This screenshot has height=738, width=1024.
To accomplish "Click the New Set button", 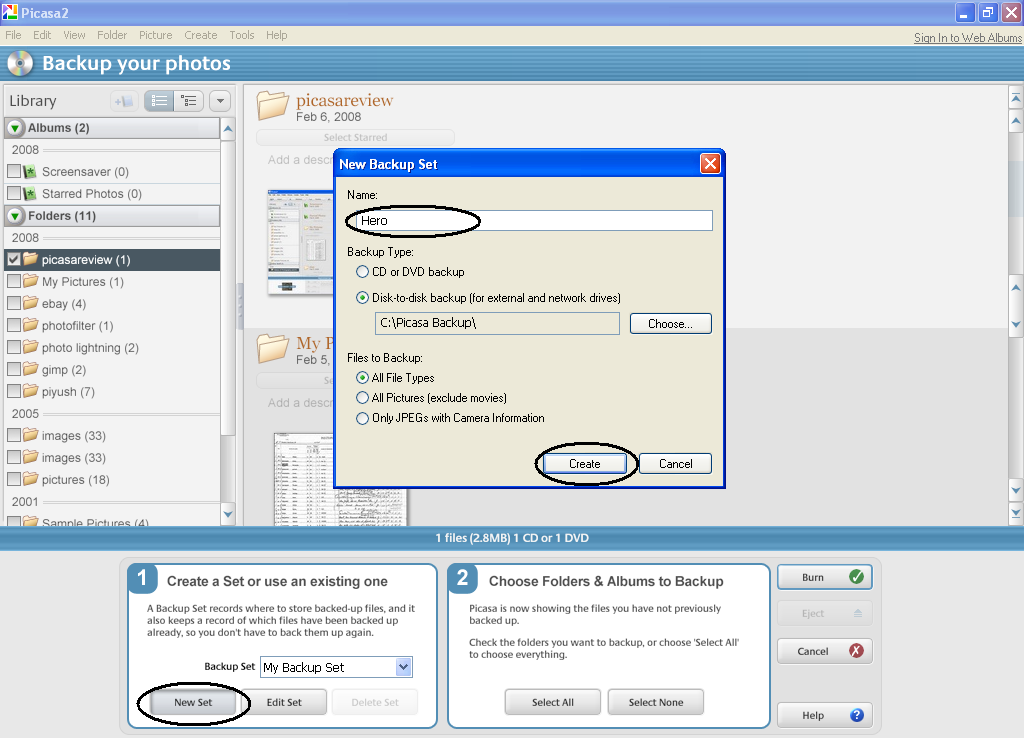I will (193, 702).
